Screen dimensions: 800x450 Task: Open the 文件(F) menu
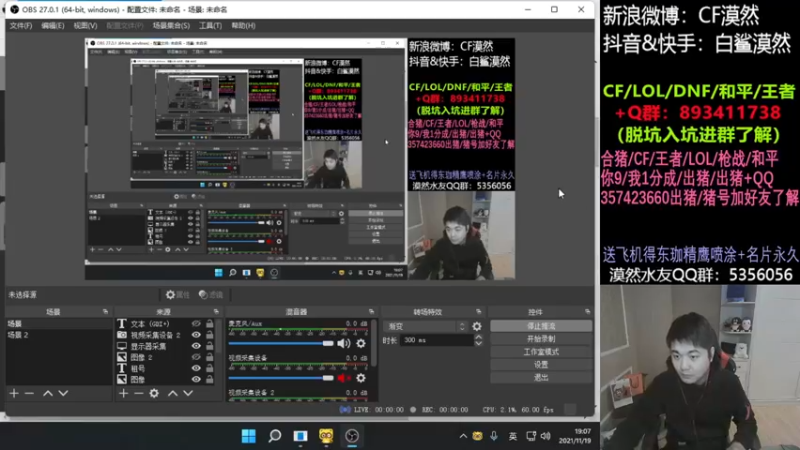[20, 26]
